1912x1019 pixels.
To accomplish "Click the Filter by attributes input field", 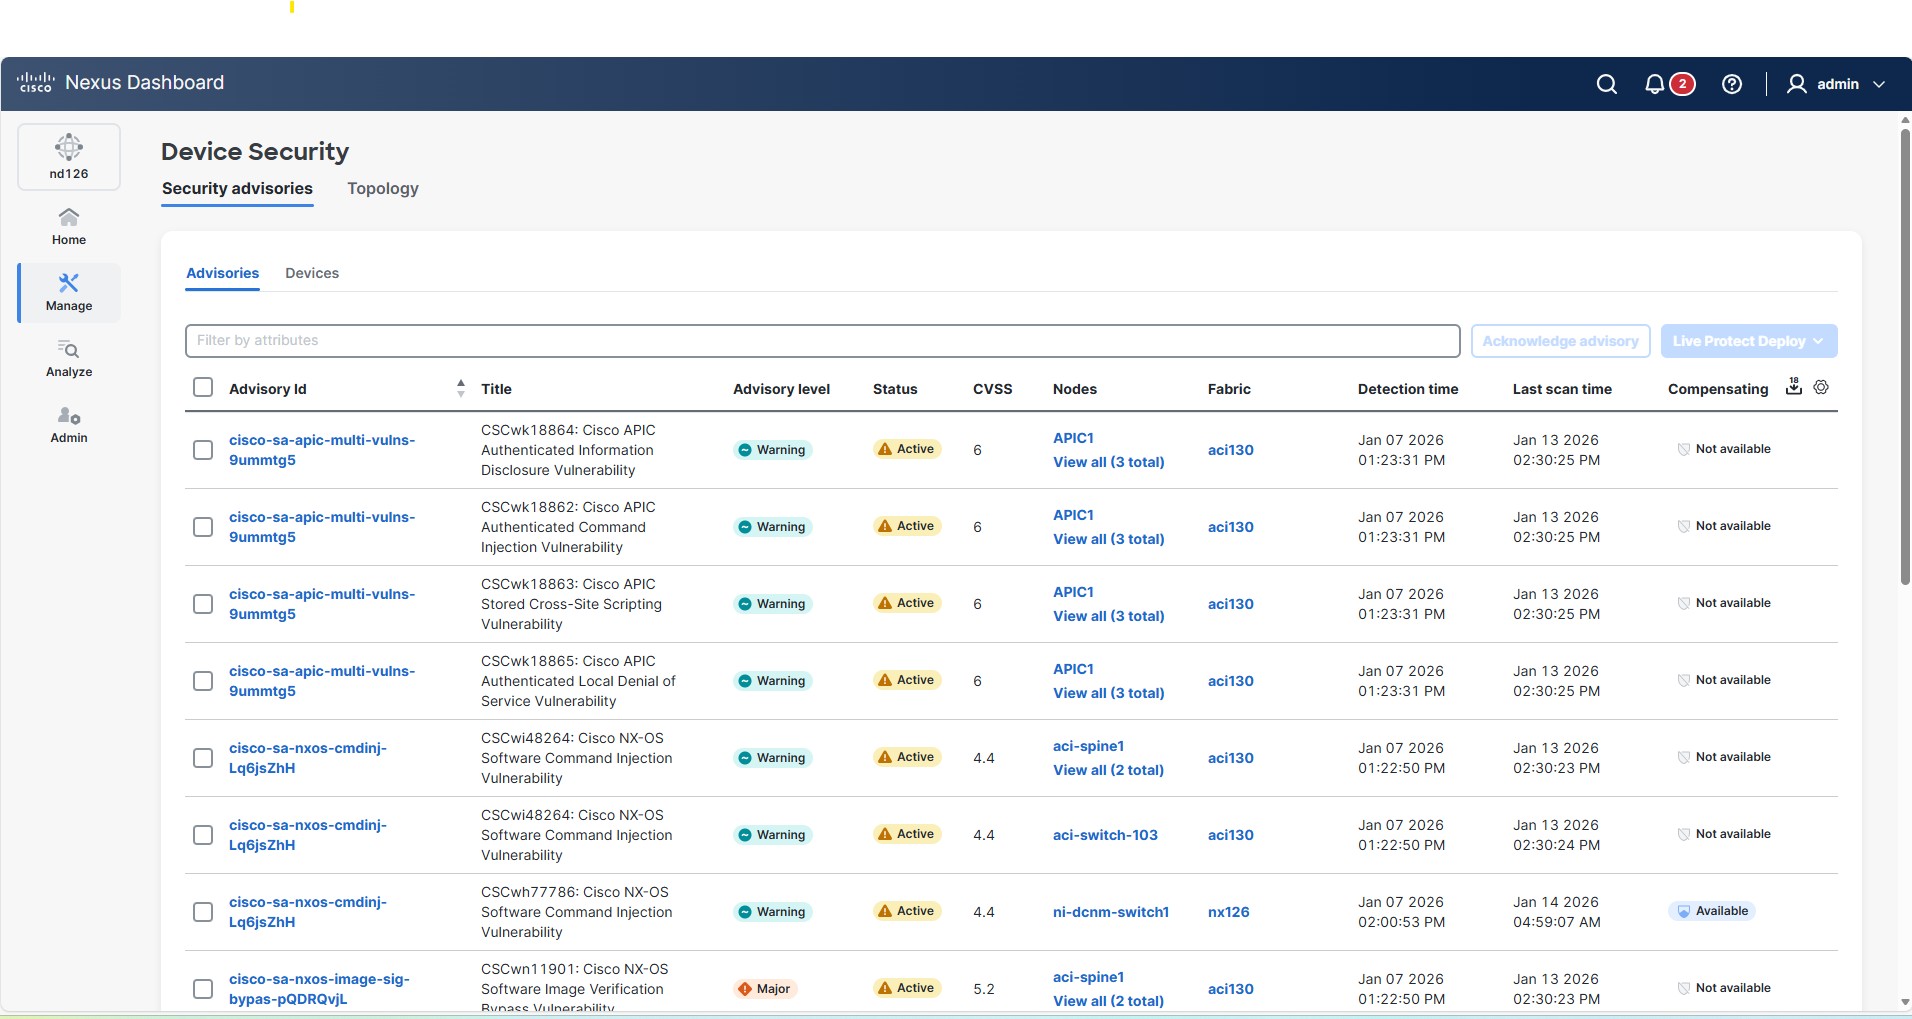I will [822, 340].
